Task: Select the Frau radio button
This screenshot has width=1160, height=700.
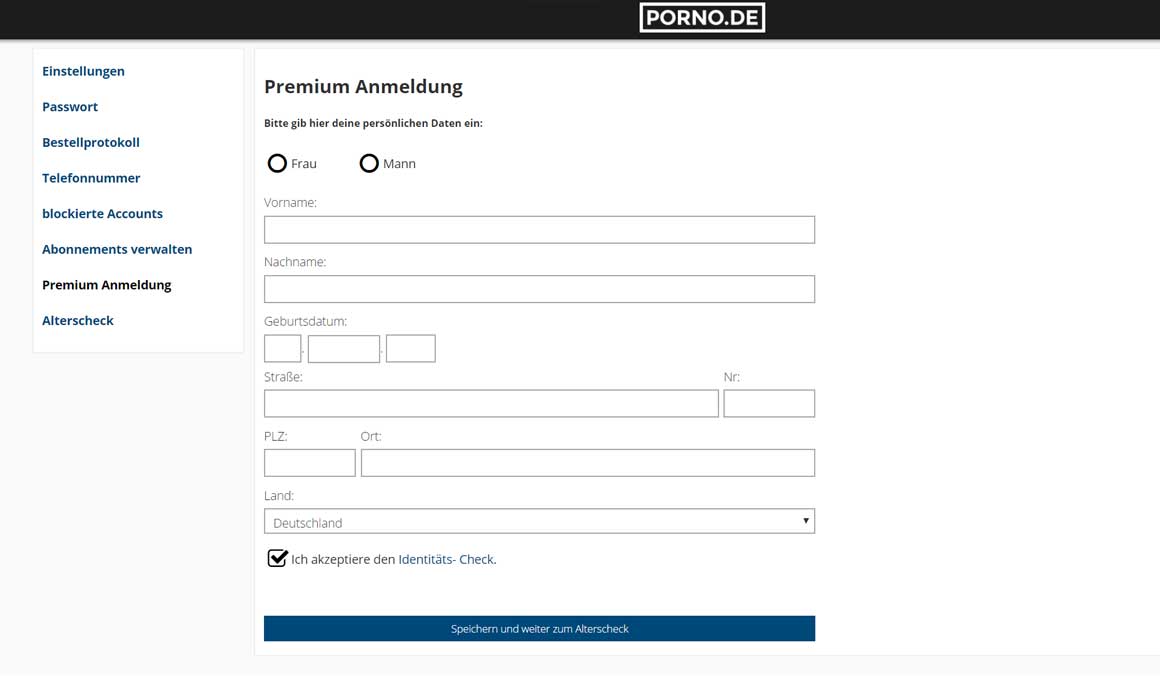Action: click(x=277, y=163)
